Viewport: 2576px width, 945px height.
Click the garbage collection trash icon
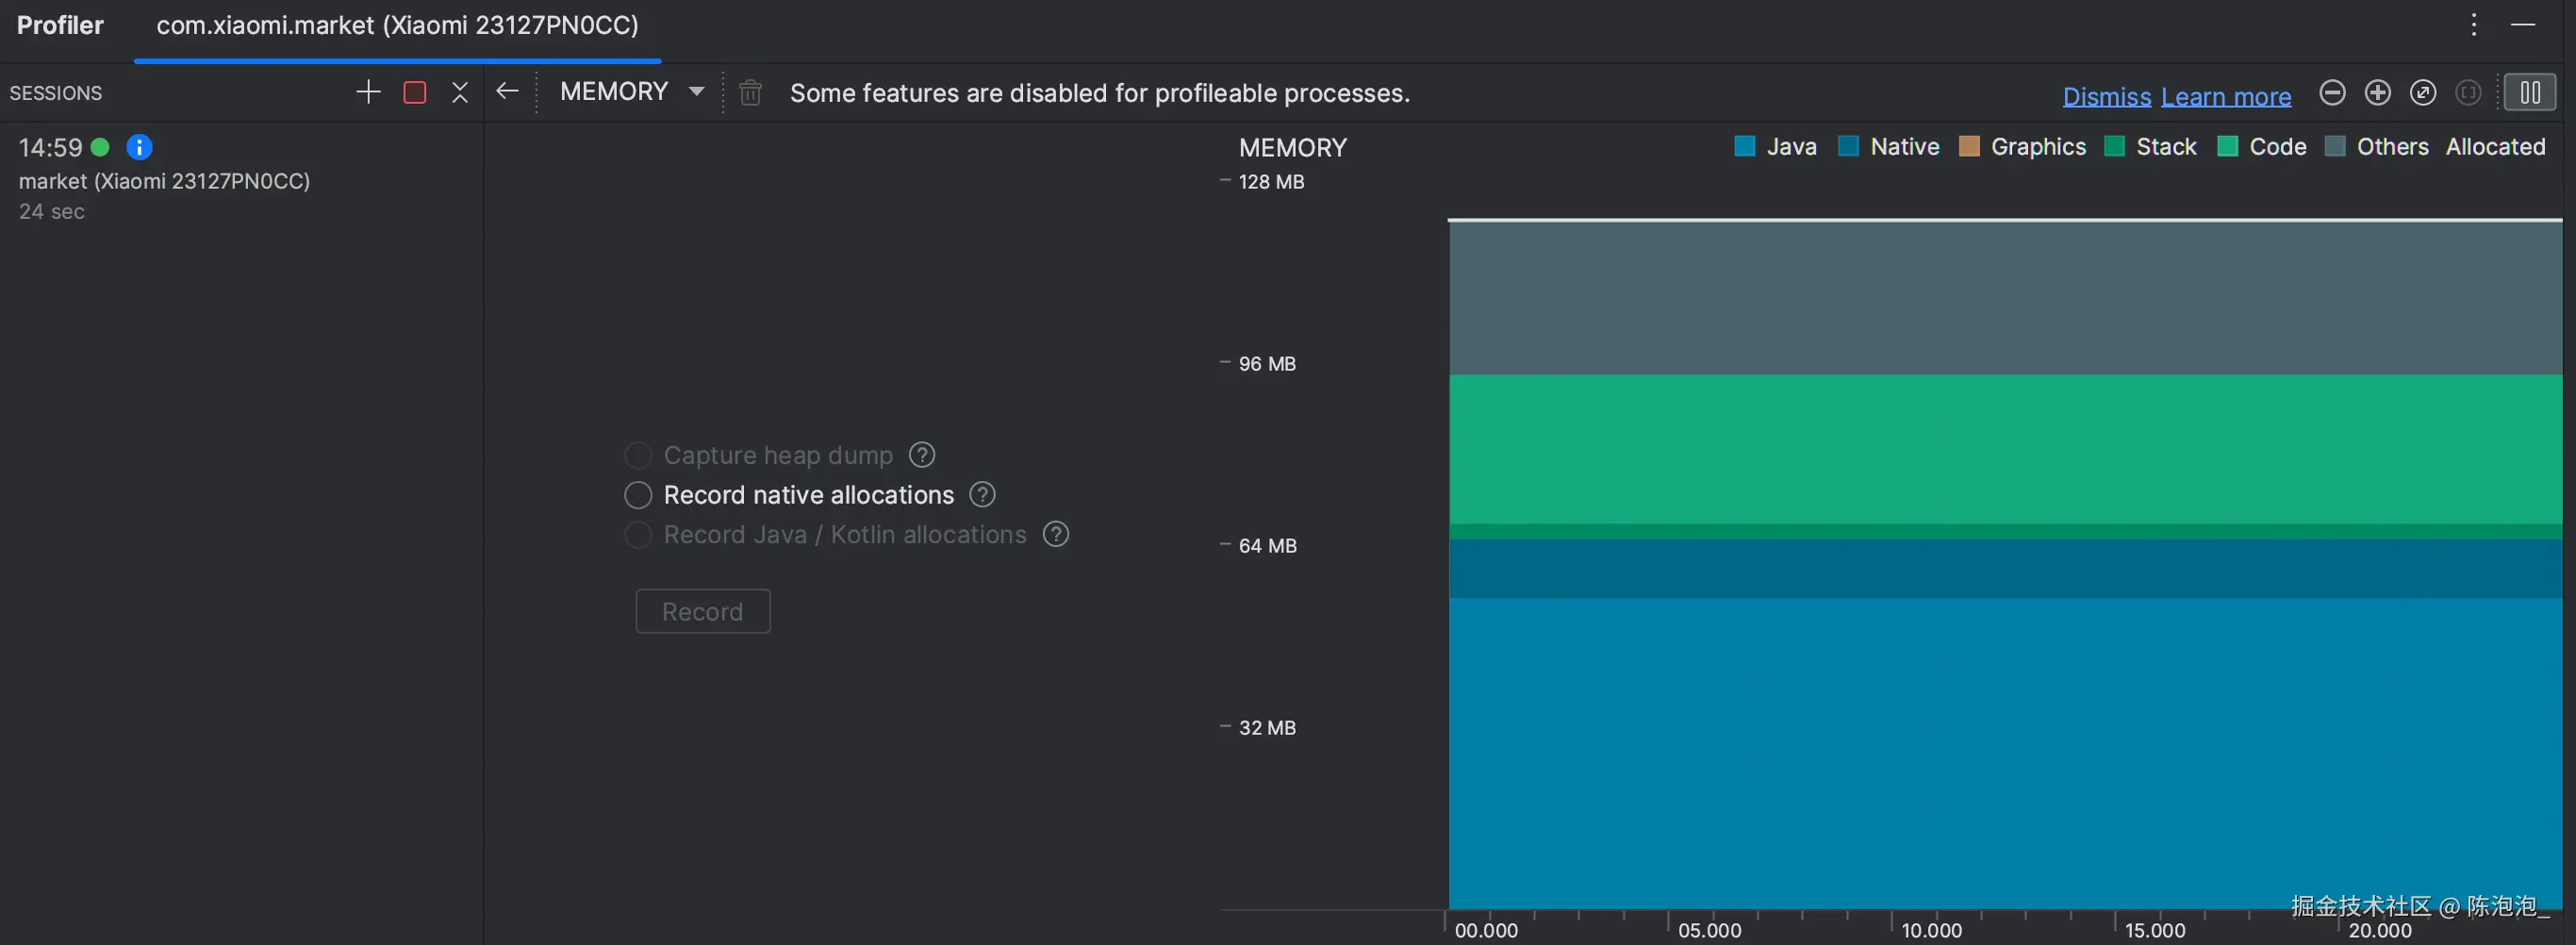click(x=750, y=93)
